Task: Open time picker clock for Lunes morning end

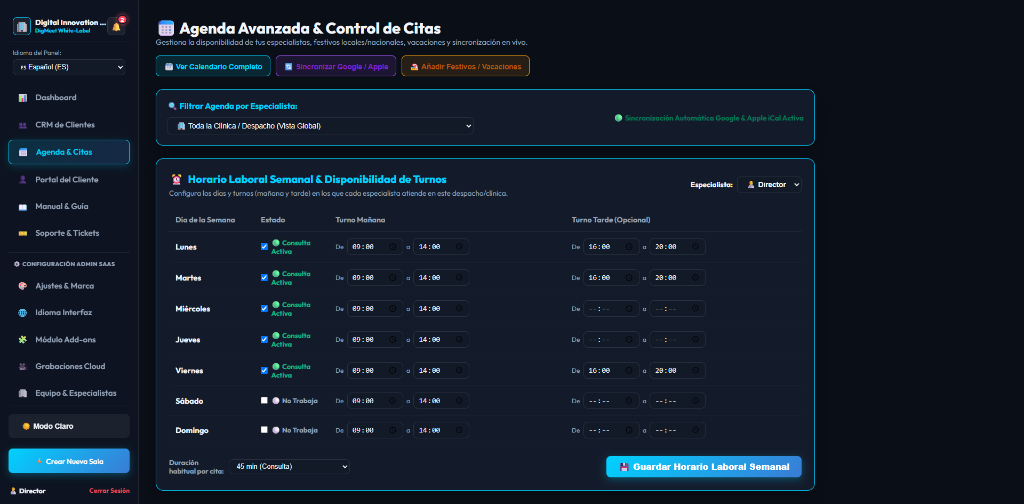Action: point(459,247)
